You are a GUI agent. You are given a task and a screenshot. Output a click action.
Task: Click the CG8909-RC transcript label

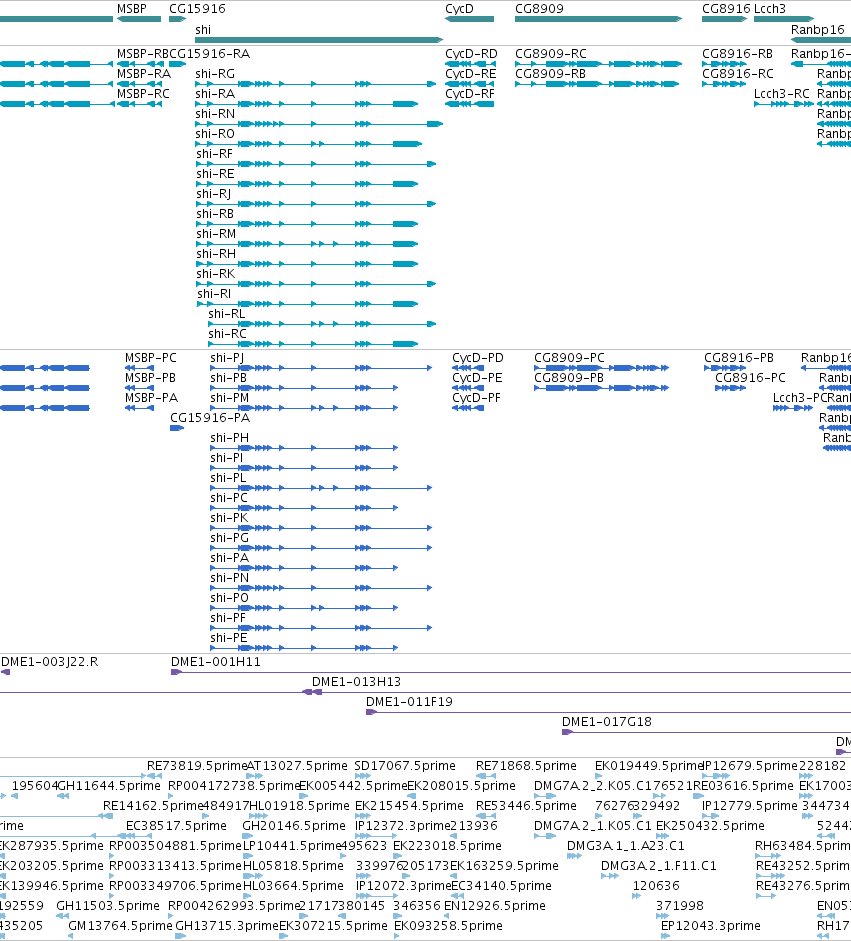pyautogui.click(x=551, y=54)
